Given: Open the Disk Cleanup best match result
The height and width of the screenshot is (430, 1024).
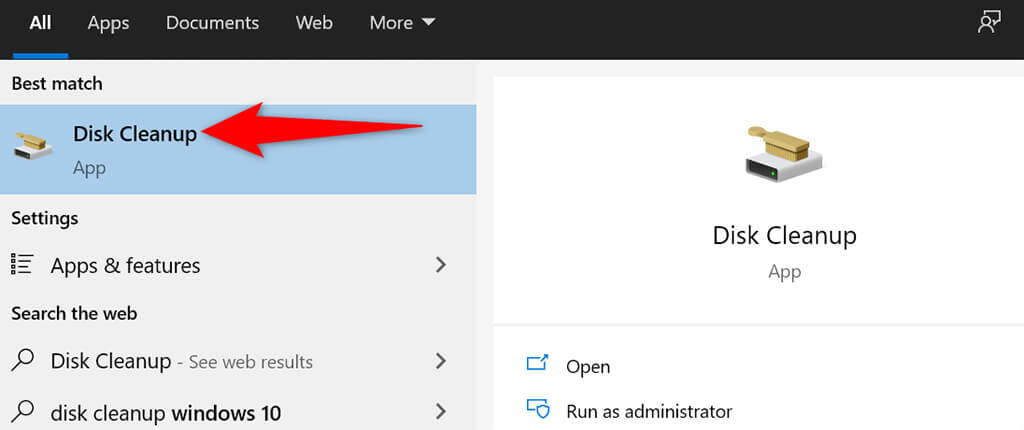Looking at the screenshot, I should pyautogui.click(x=135, y=134).
